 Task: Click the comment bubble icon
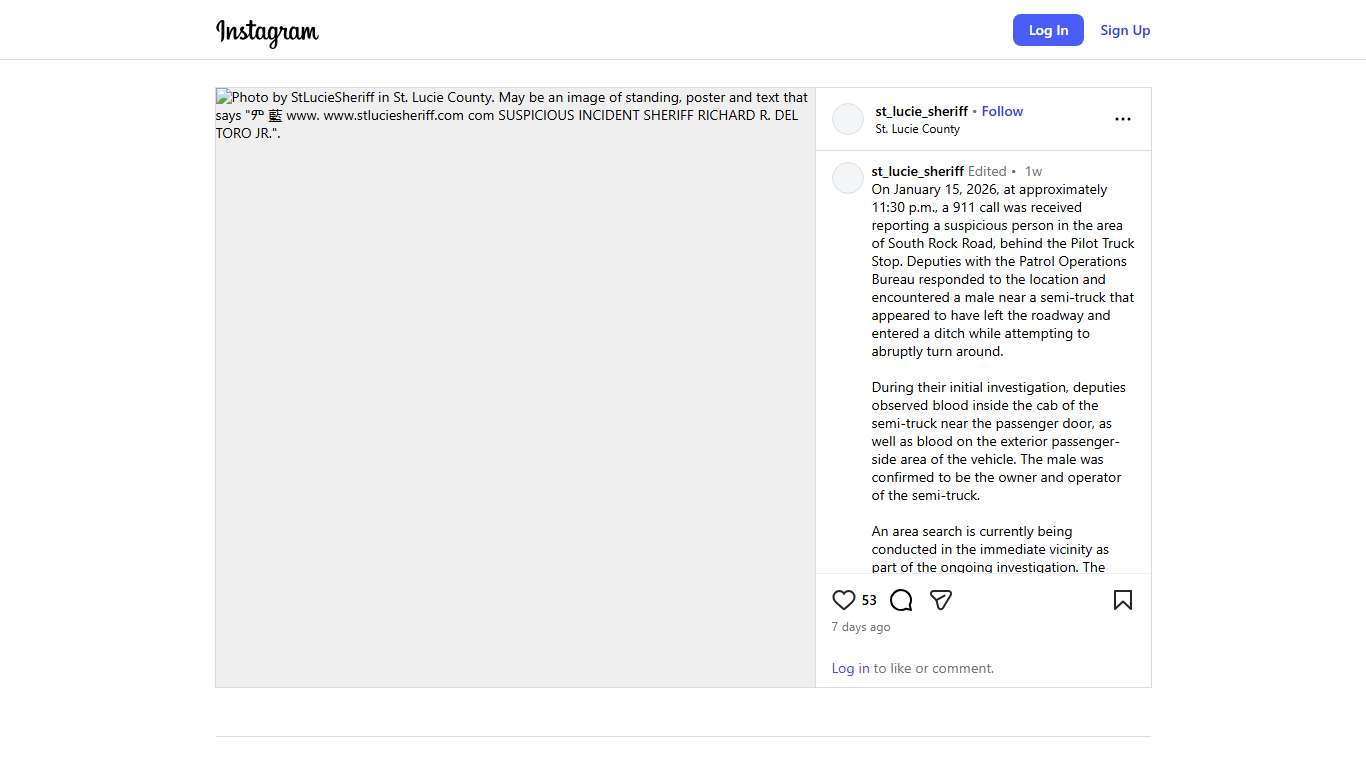point(901,600)
